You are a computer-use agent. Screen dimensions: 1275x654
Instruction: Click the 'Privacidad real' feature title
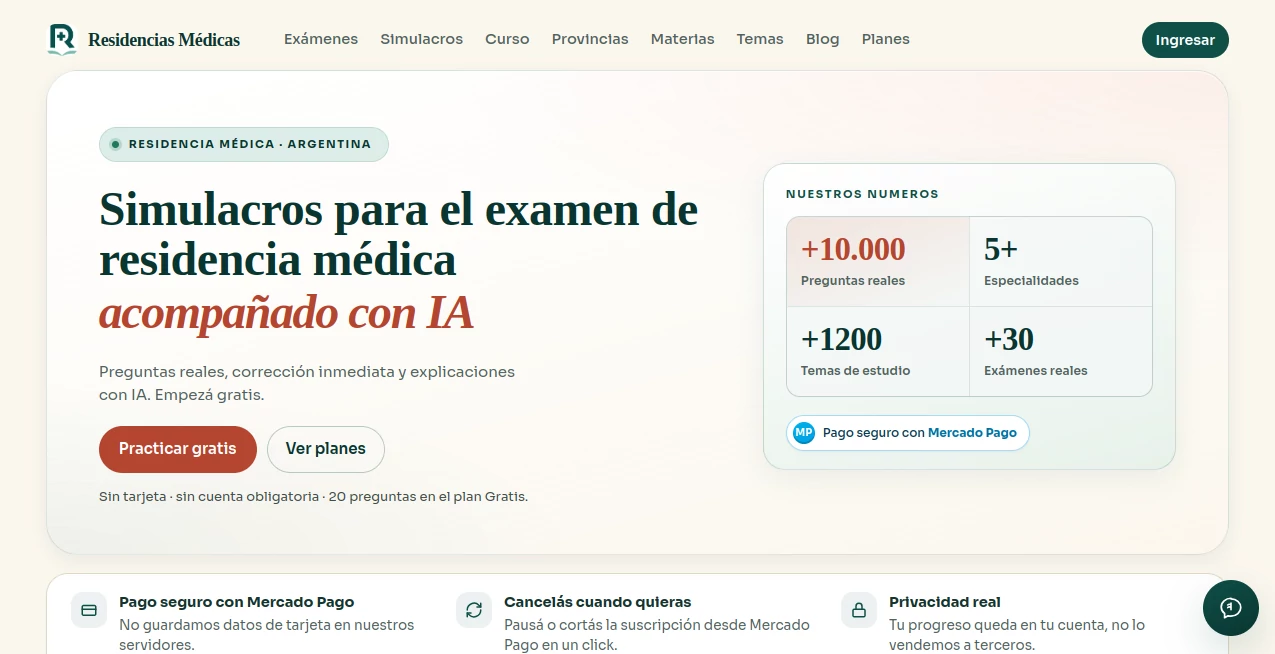pos(945,602)
